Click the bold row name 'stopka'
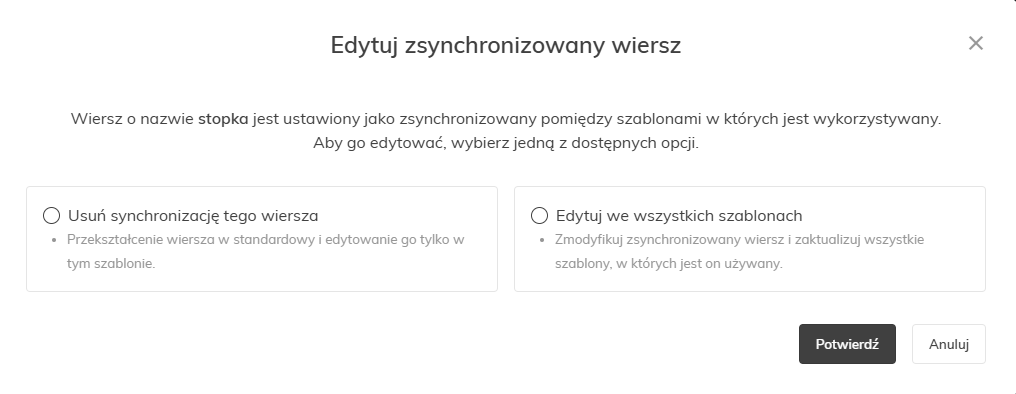Image resolution: width=1016 pixels, height=394 pixels. [x=223, y=119]
